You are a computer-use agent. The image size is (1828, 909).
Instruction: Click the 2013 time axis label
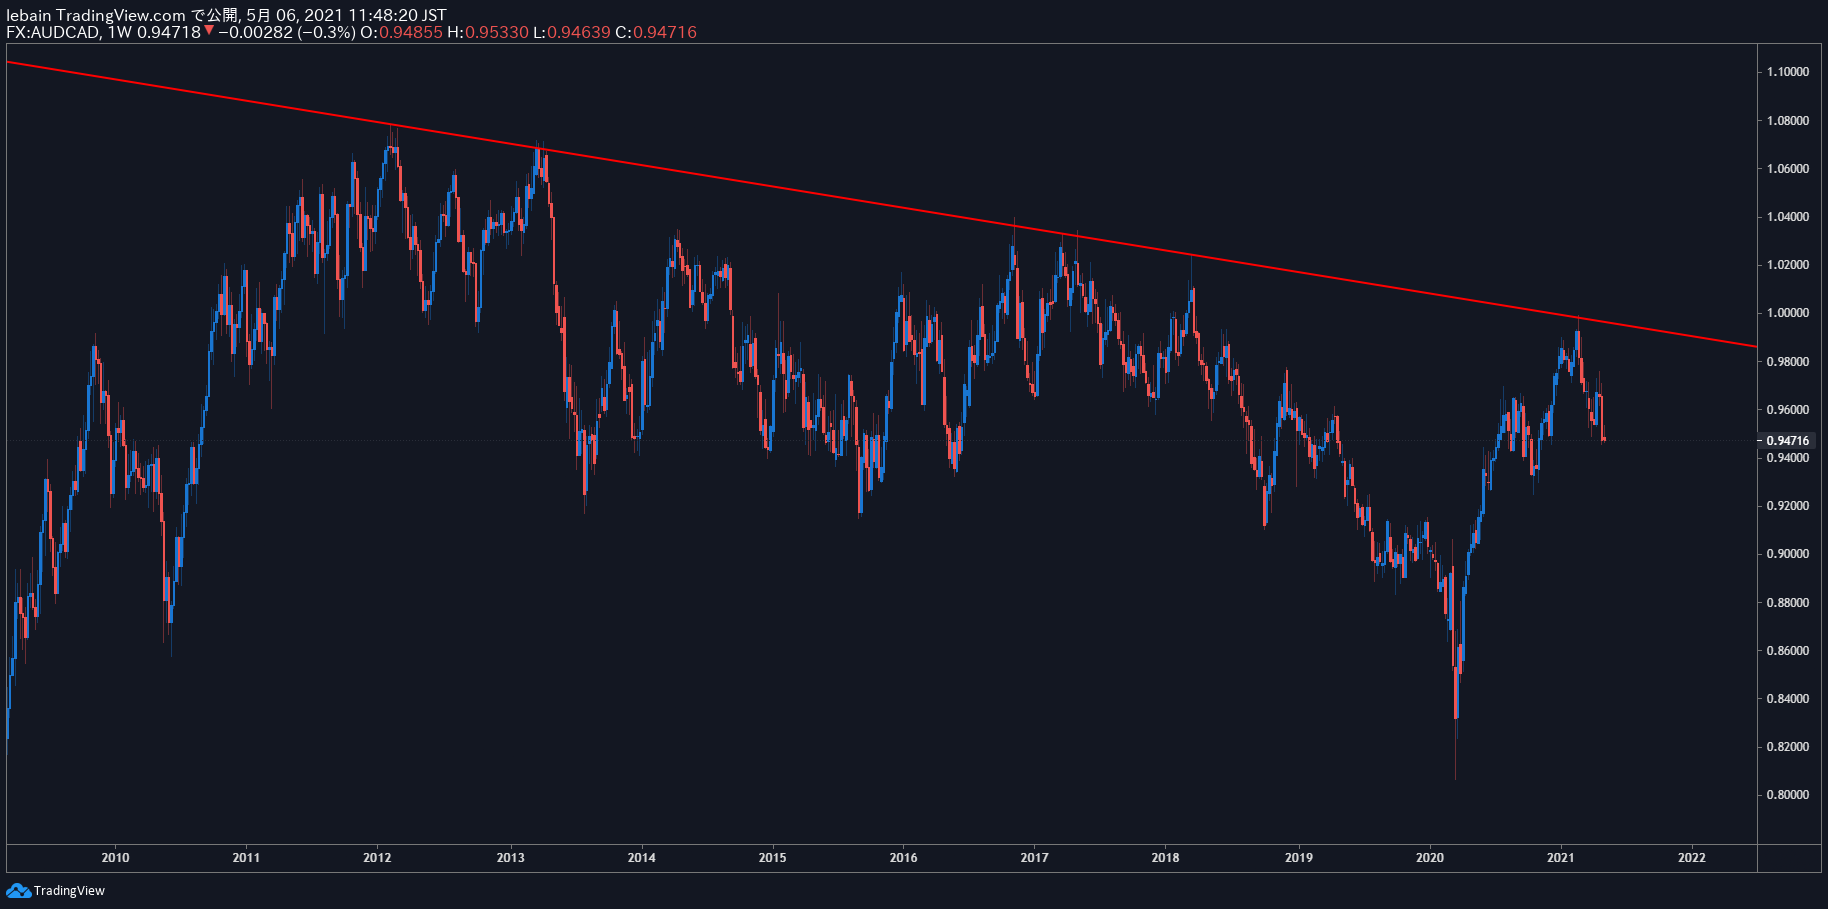[x=510, y=857]
